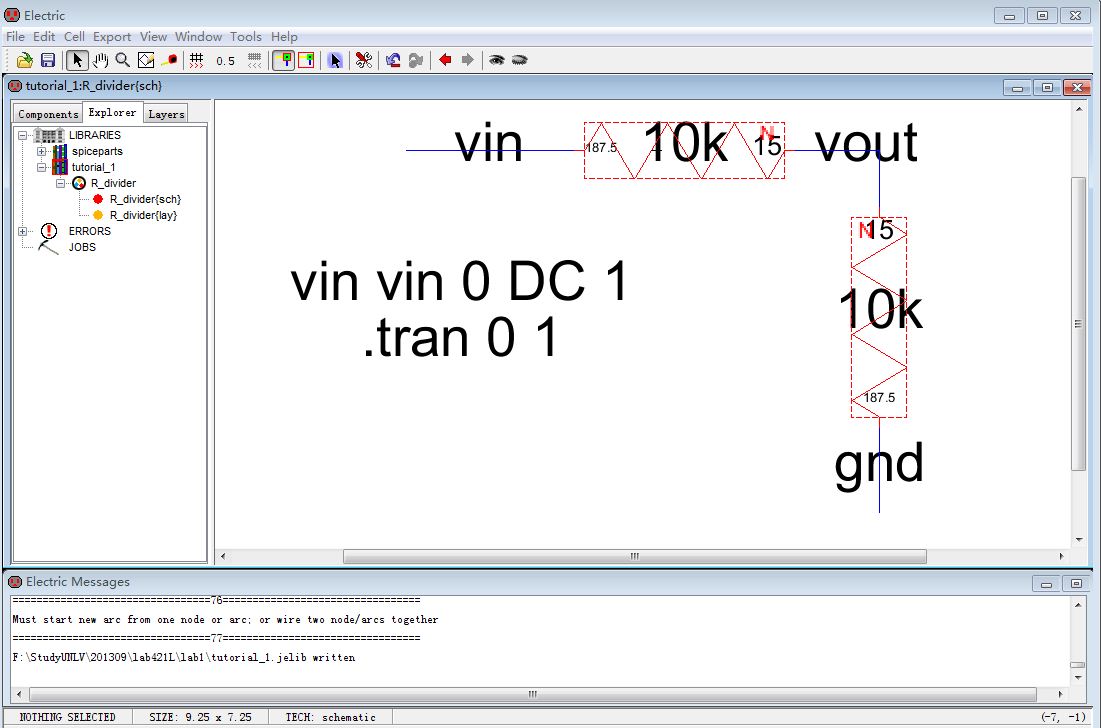
Task: Click the tutorial_1 library label
Action: coord(93,167)
